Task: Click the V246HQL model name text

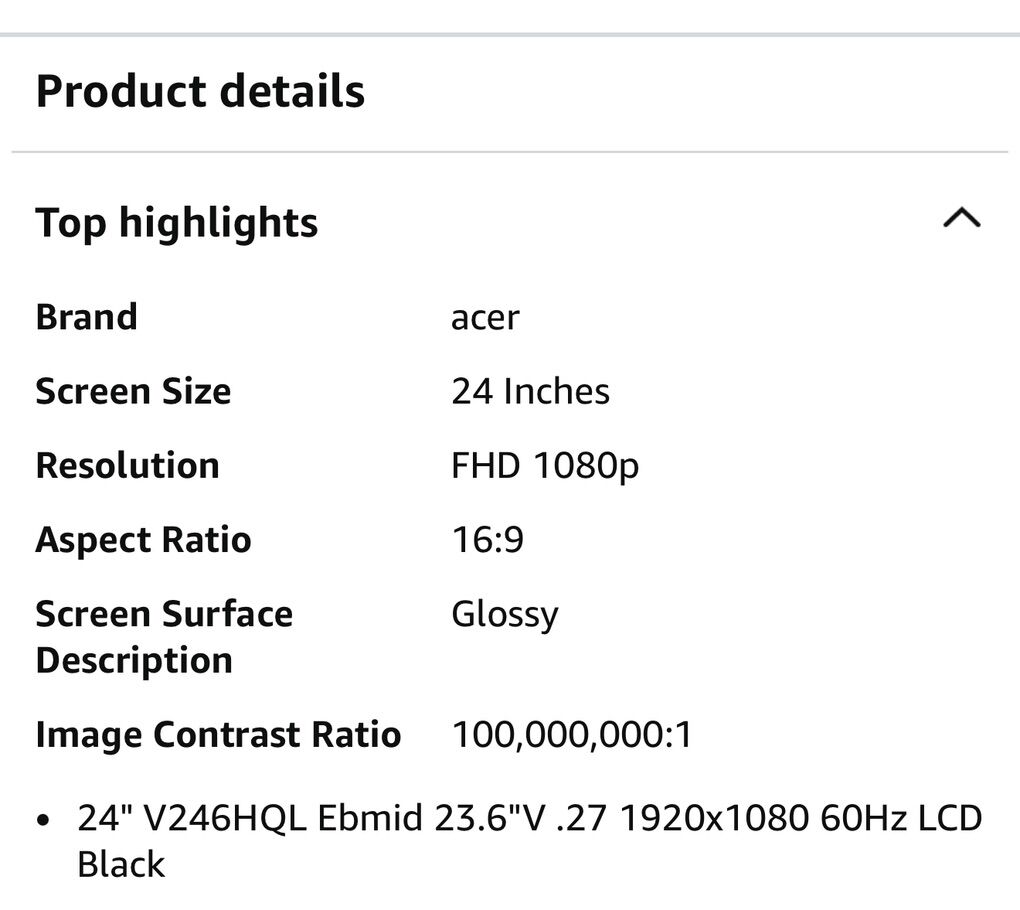Action: 226,818
